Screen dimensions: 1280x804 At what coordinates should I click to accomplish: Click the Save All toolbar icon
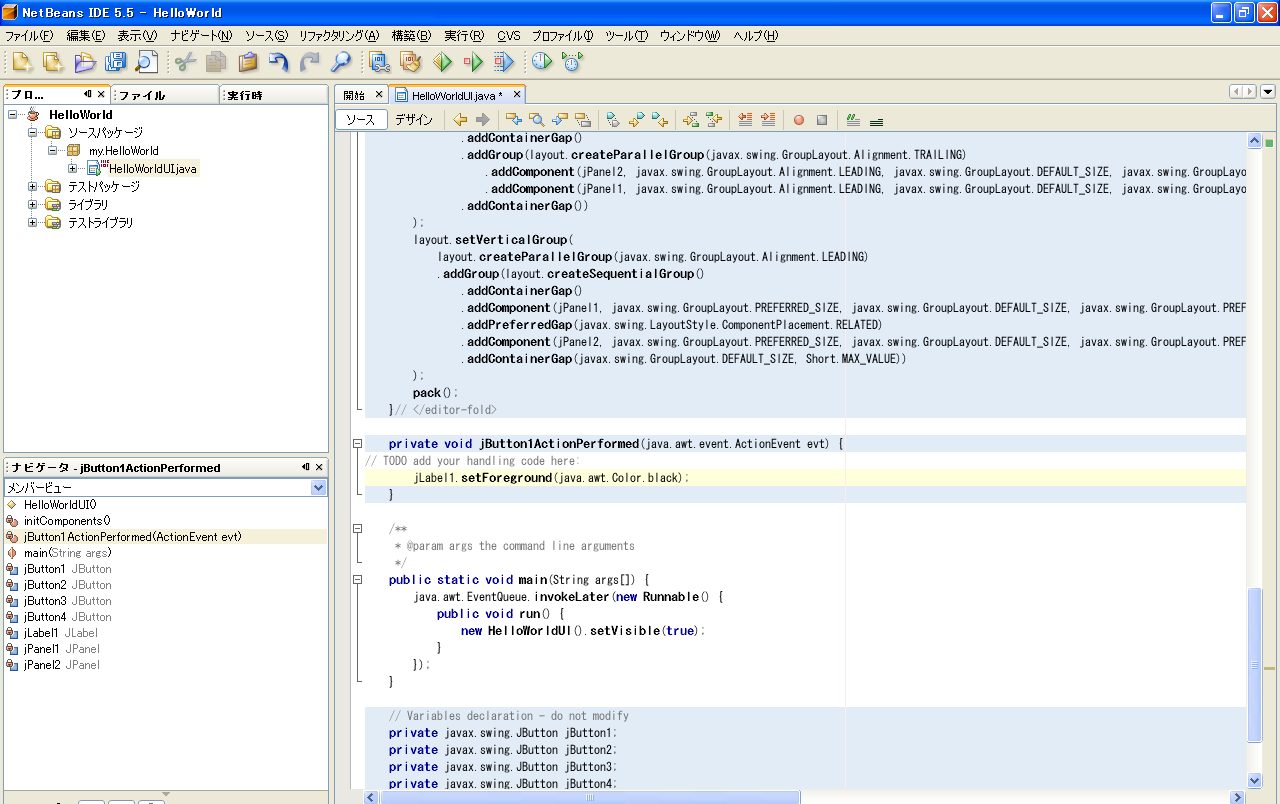[x=115, y=62]
